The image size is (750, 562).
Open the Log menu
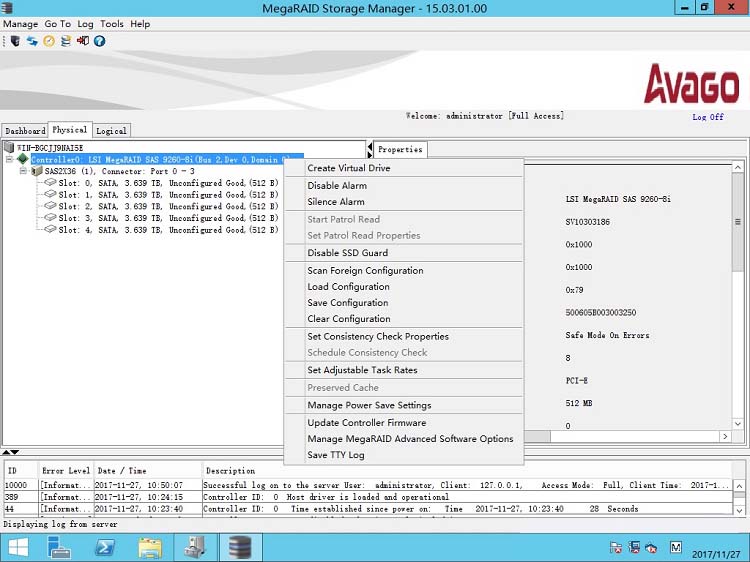[86, 24]
